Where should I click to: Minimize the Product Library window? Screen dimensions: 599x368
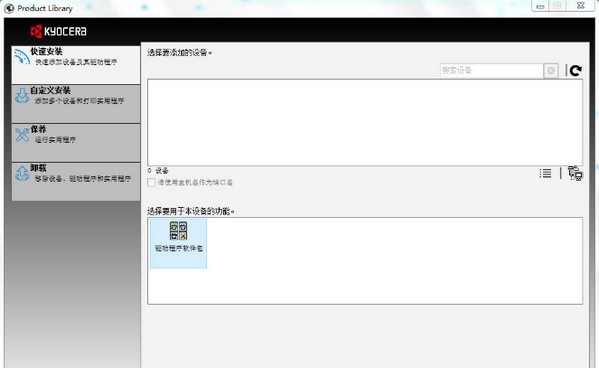[x=540, y=6]
